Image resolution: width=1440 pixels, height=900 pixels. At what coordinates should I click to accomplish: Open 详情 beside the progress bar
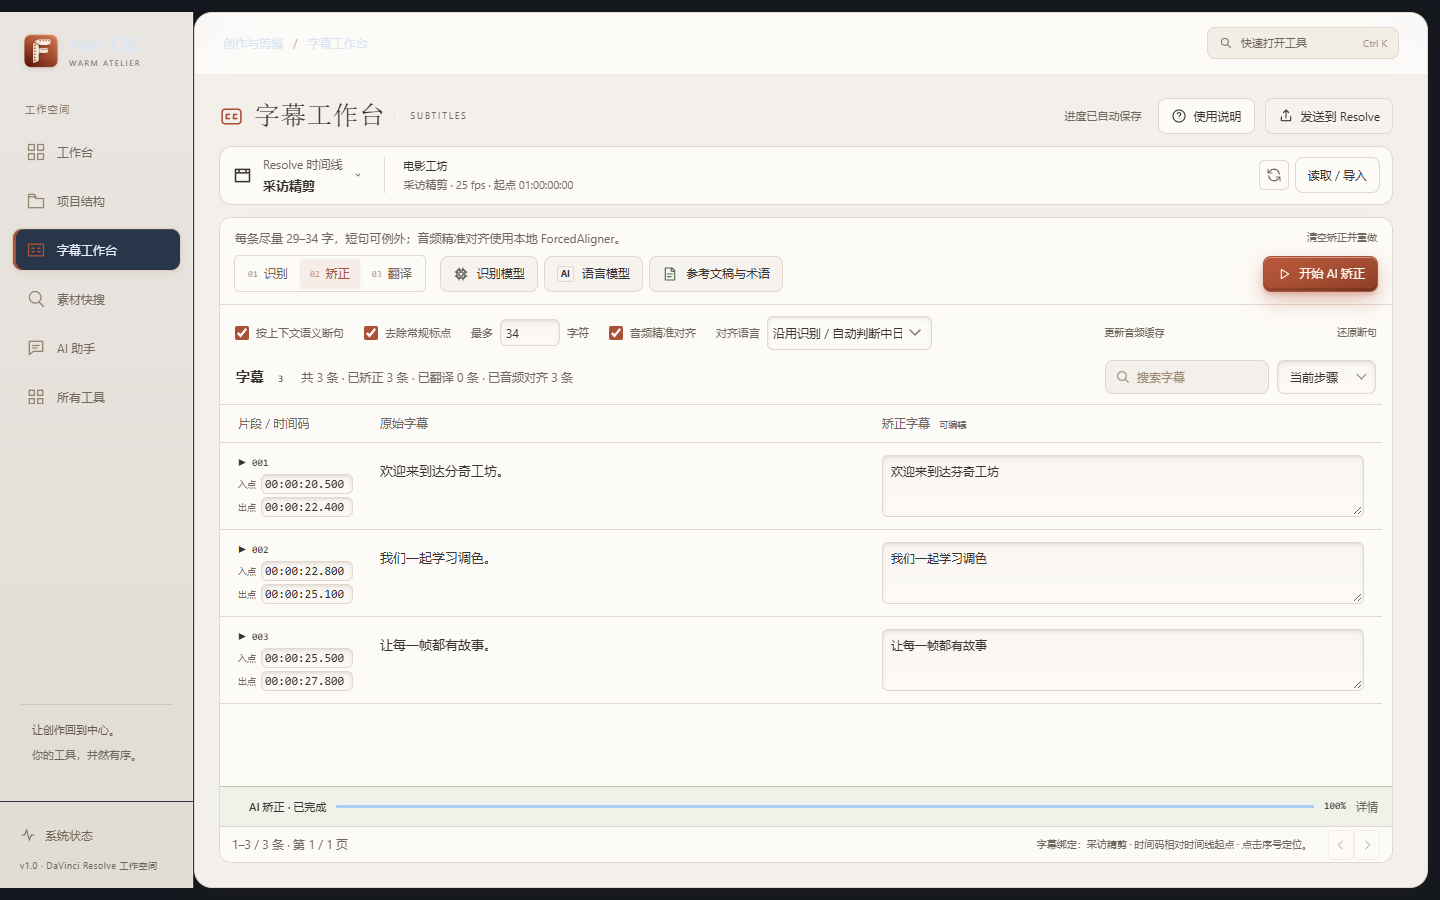[1367, 807]
